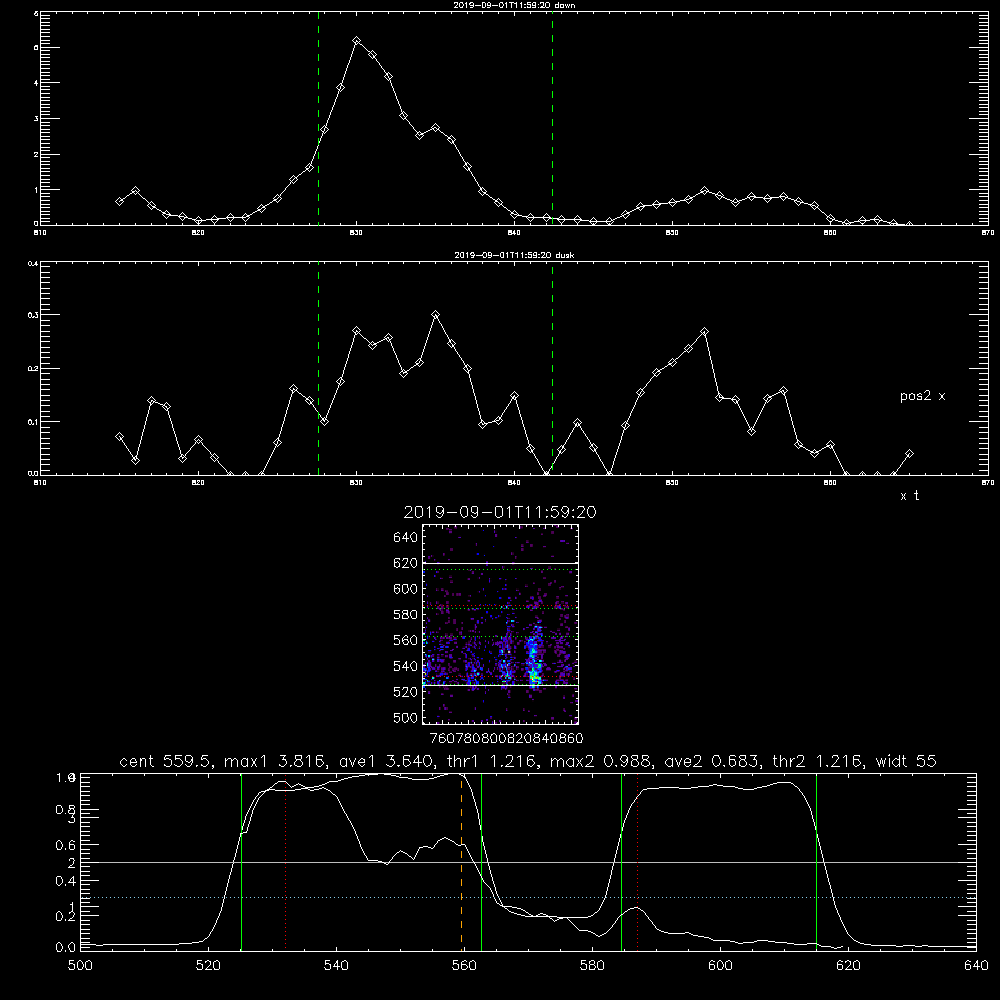
Task: Click the lower solid white line in heatmap
Action: point(500,685)
